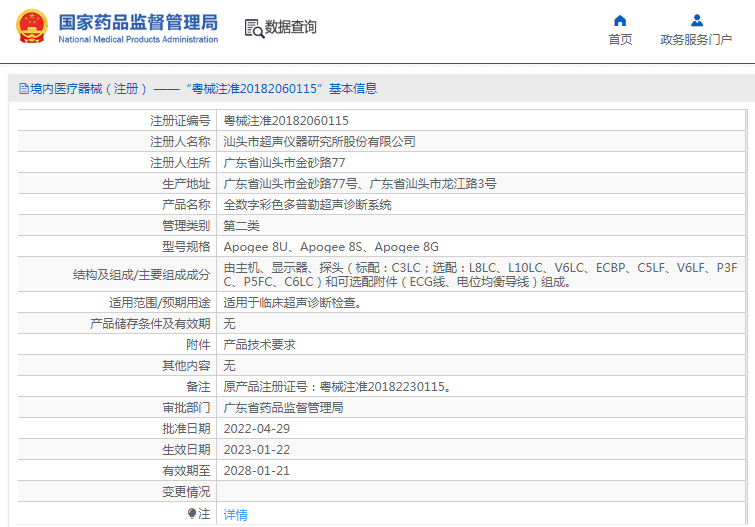Click the 有效期至 row label
The width and height of the screenshot is (755, 527).
coord(186,471)
